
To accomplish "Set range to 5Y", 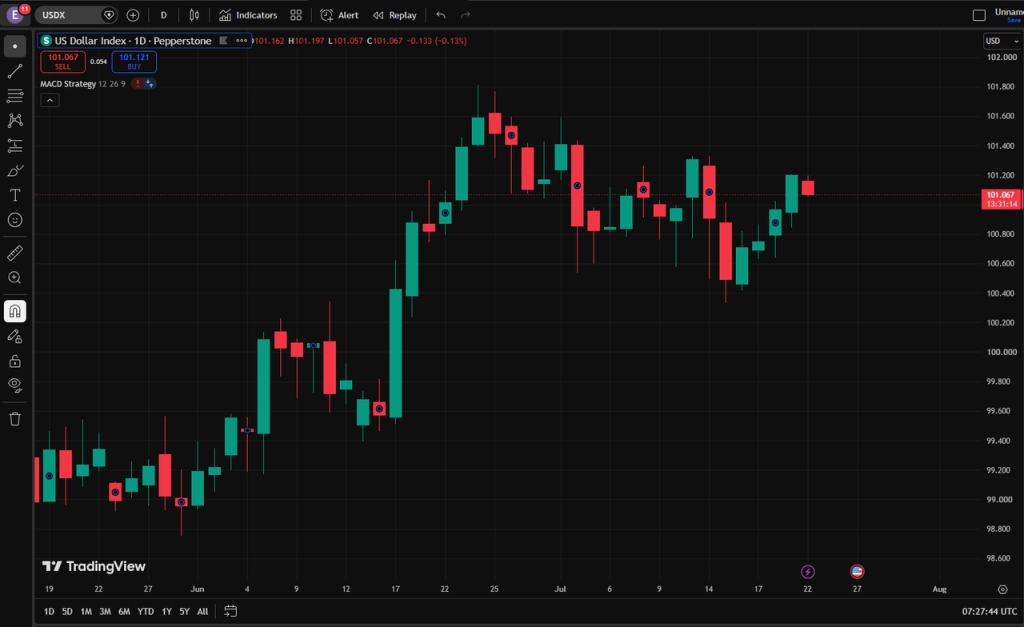I will point(184,611).
